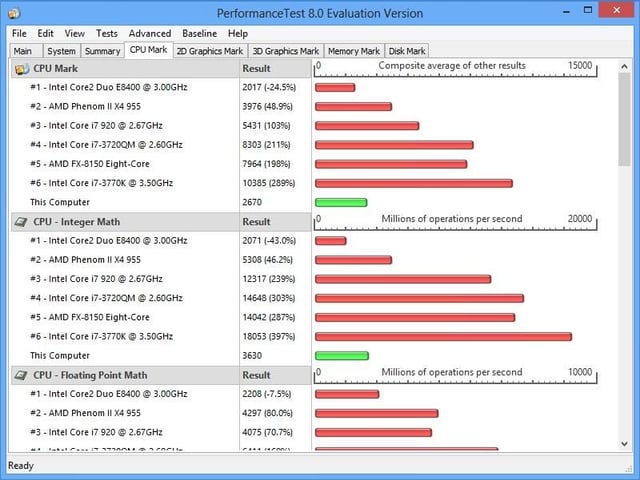This screenshot has width=640, height=480.
Task: Switch to the Summary tab
Action: click(102, 51)
